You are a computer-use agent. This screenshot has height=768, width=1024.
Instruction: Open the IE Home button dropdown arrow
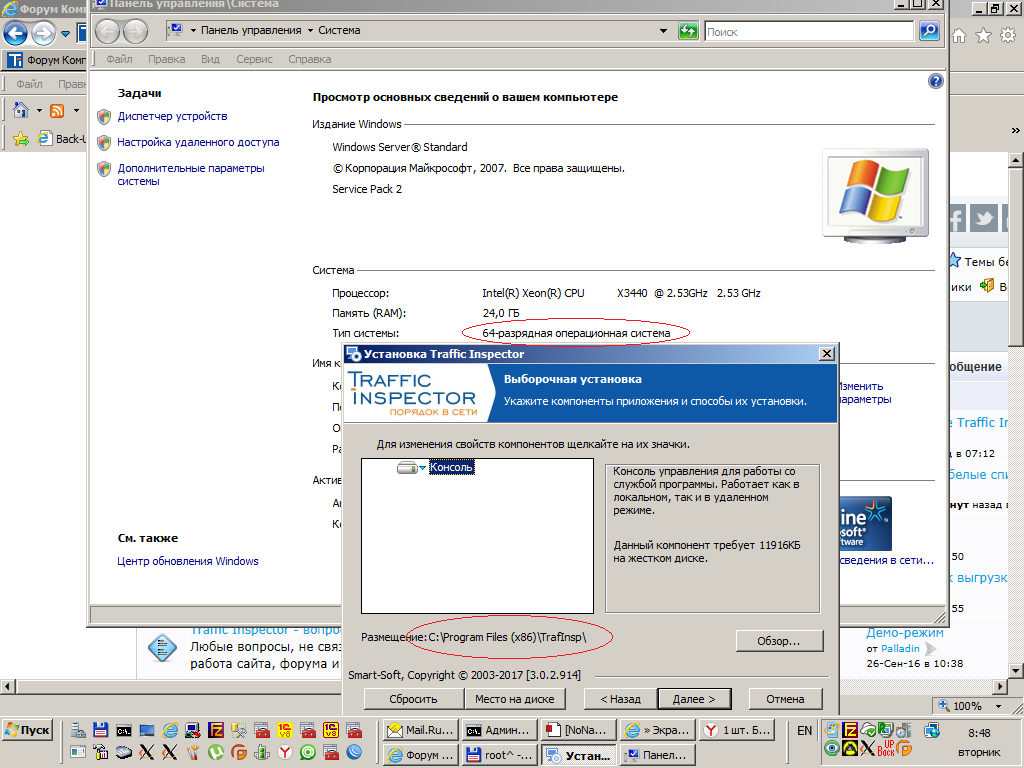[x=39, y=110]
